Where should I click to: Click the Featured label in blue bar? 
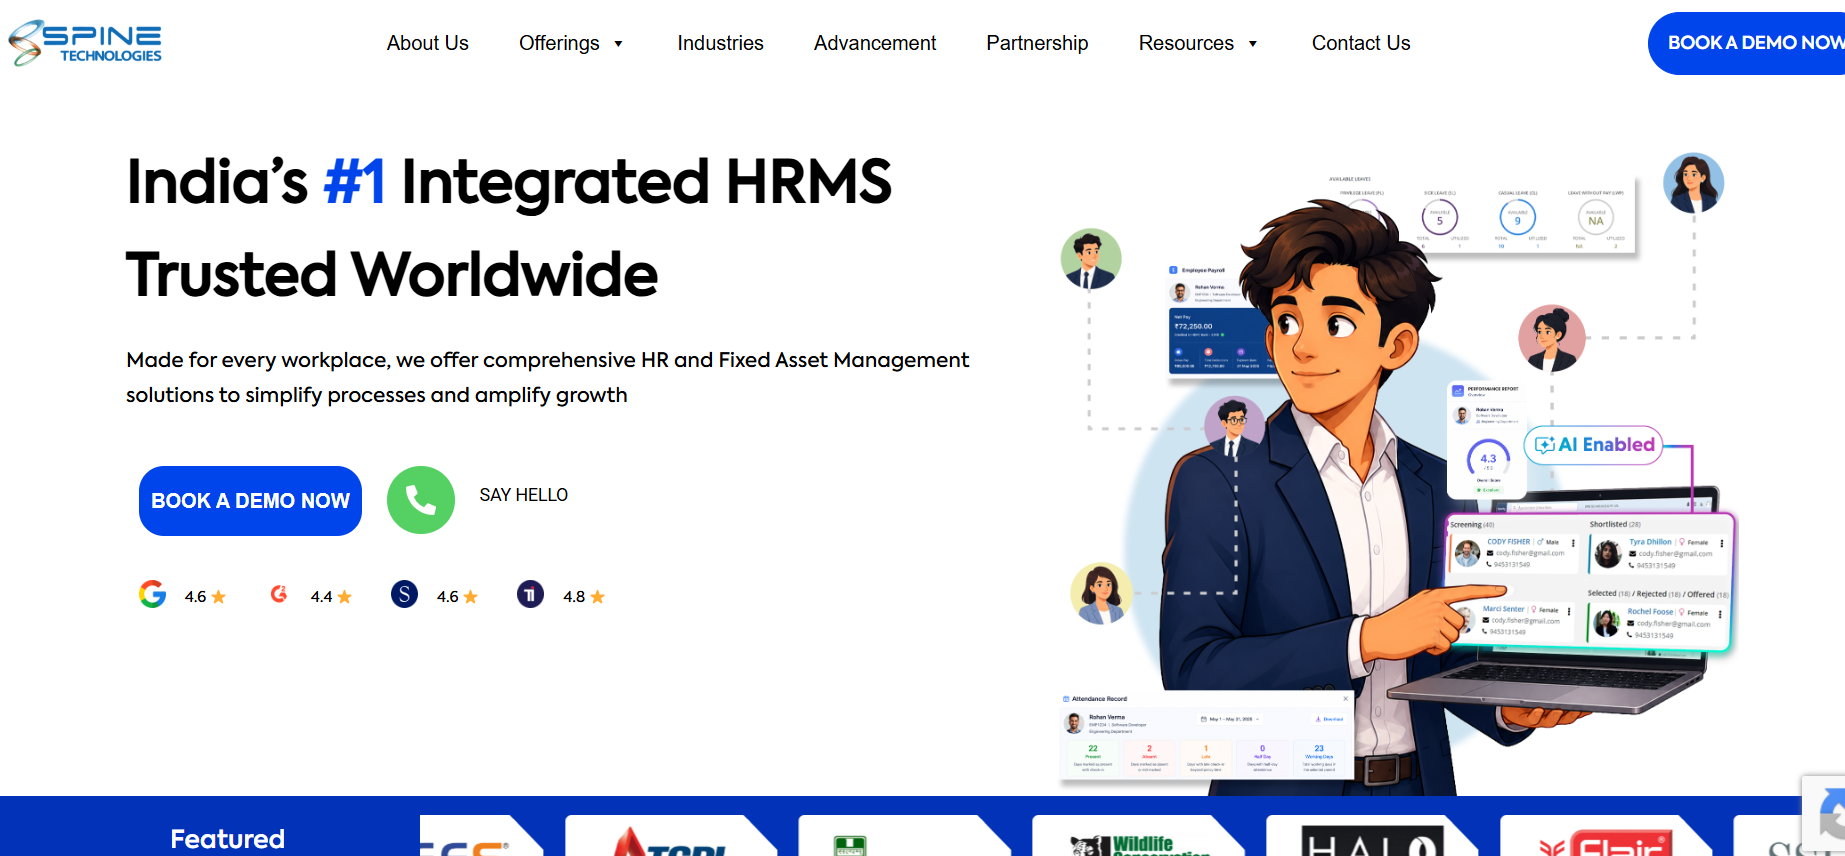click(x=228, y=839)
